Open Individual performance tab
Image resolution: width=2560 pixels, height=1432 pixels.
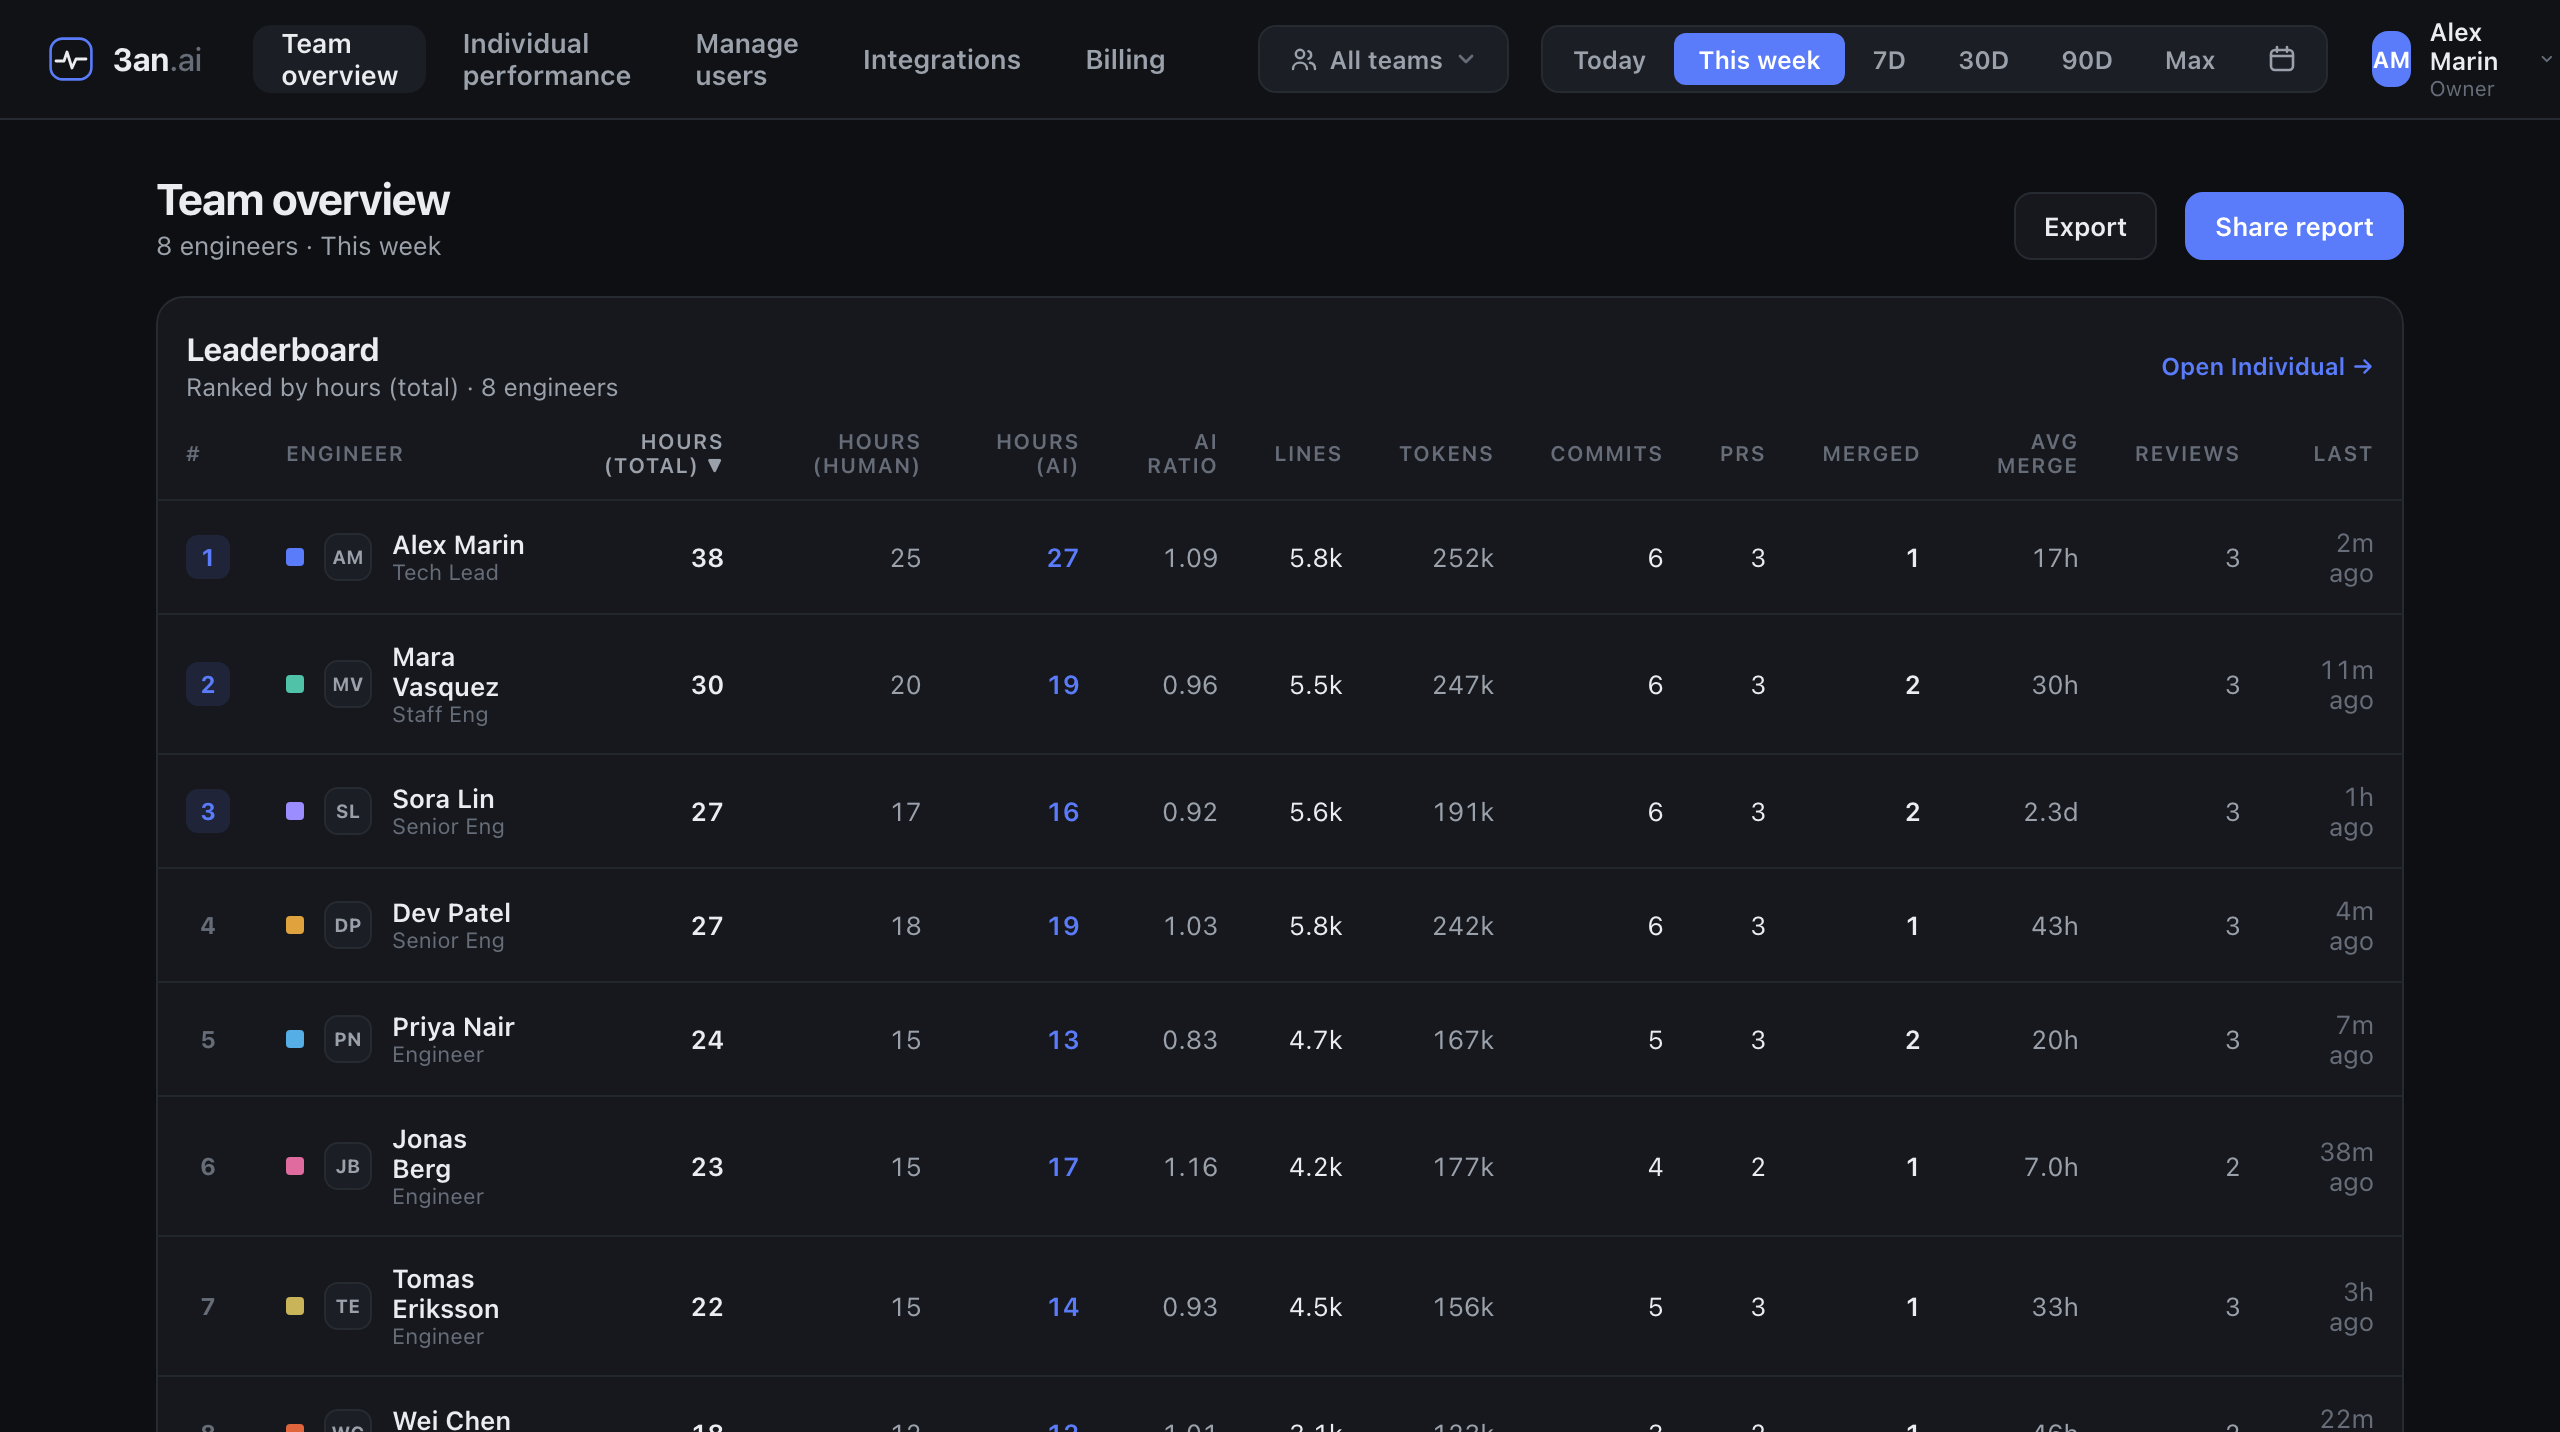(546, 59)
